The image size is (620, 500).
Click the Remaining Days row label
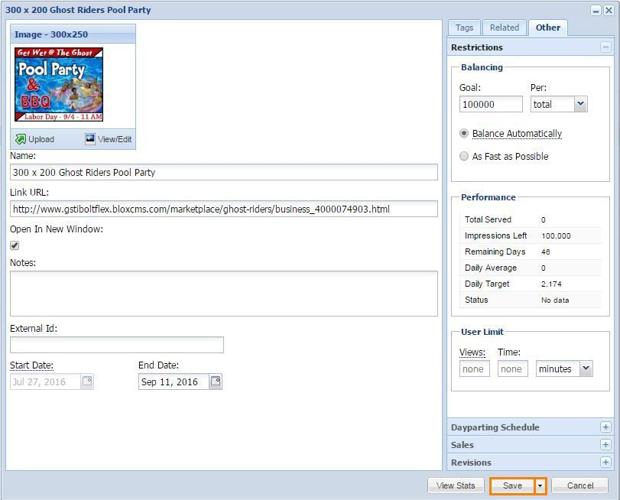(x=495, y=252)
